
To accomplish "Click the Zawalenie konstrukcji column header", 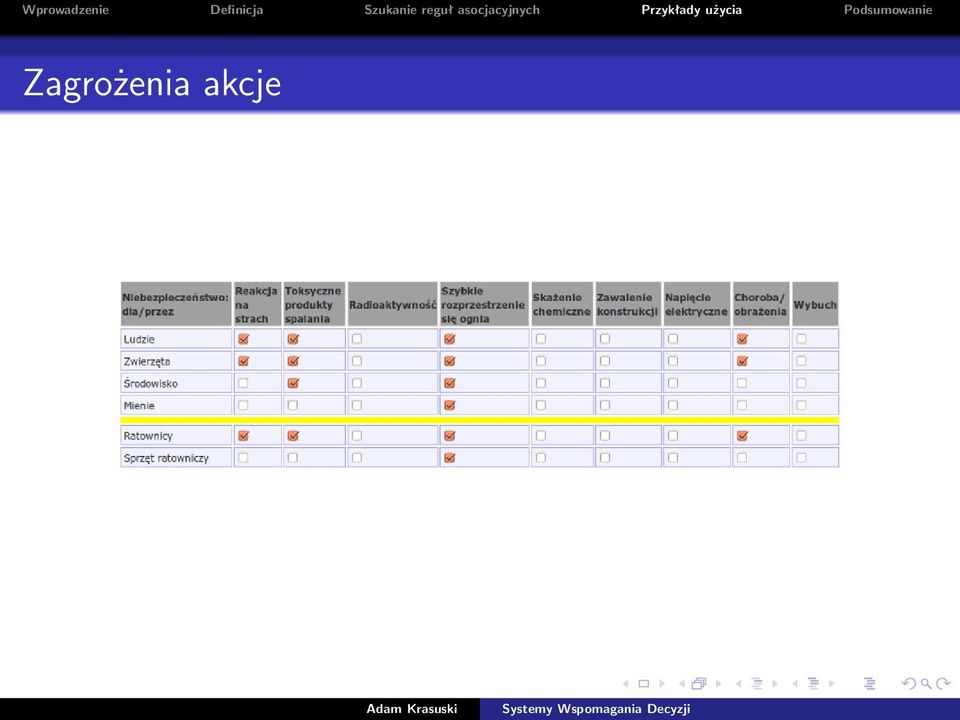I will pos(628,304).
